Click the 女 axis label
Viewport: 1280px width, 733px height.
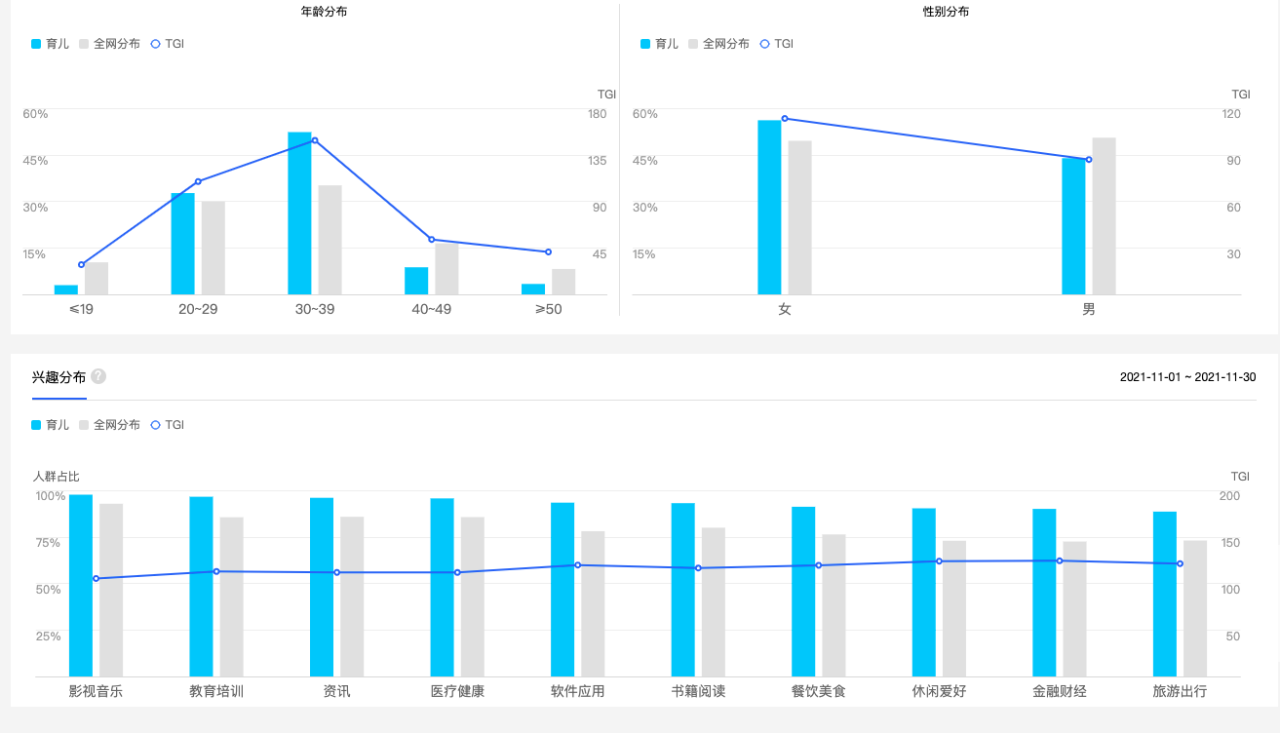[x=785, y=310]
